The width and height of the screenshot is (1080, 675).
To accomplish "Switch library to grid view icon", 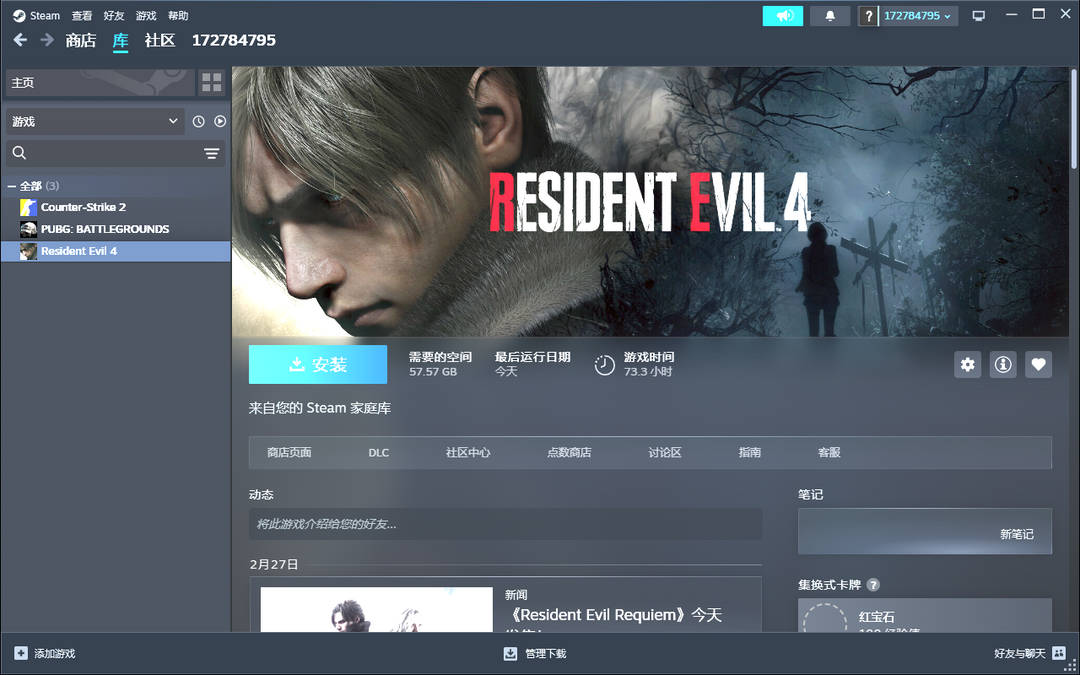I will pos(211,83).
